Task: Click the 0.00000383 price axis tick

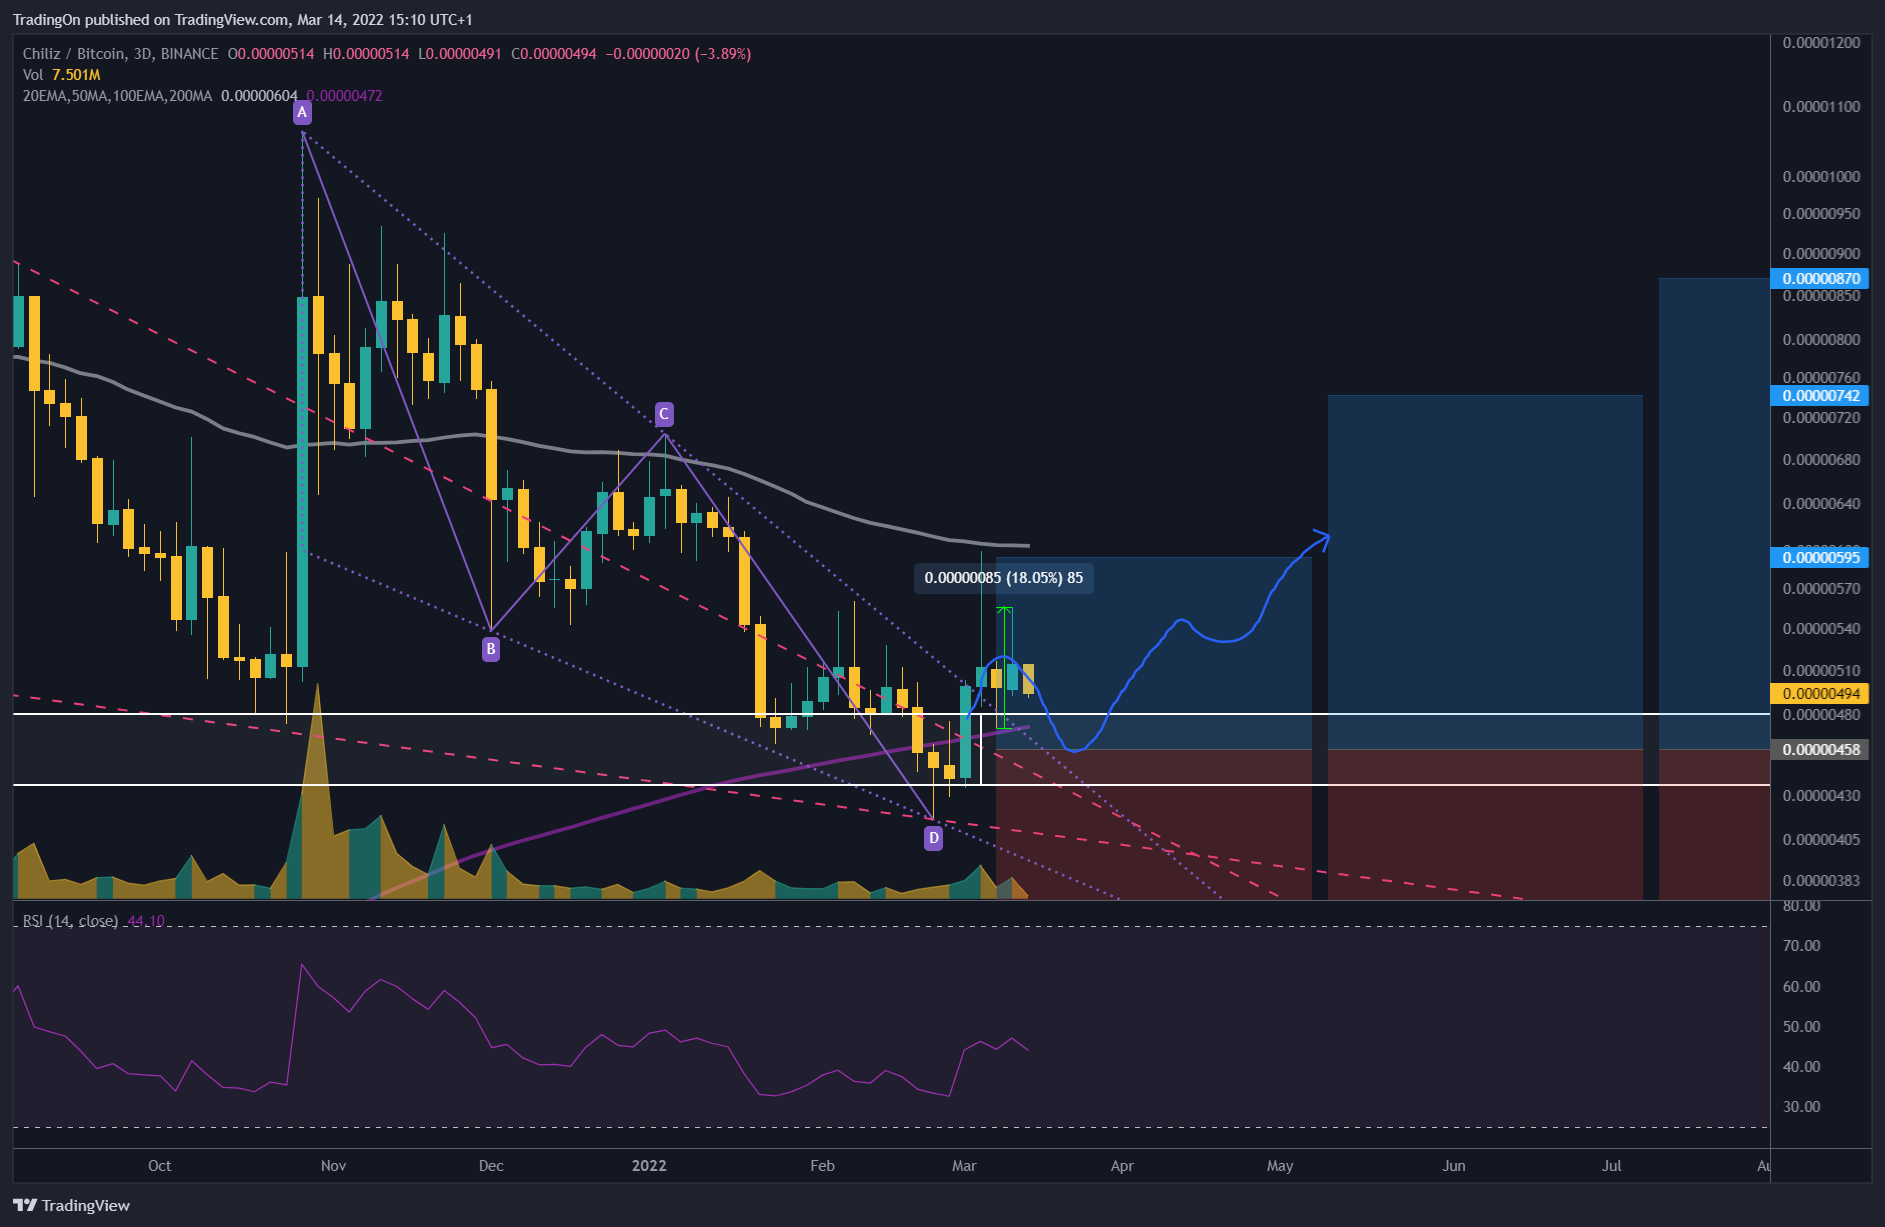Action: coord(1821,881)
